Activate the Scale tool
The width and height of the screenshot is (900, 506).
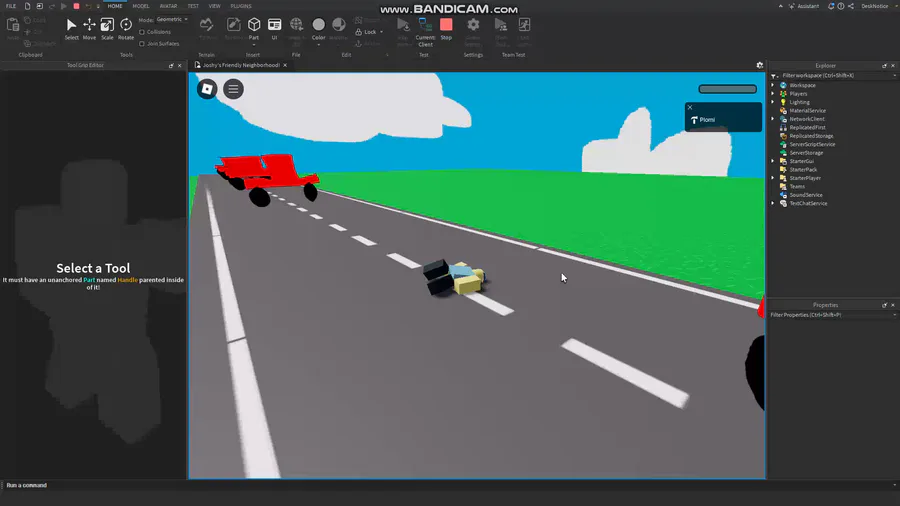pos(107,29)
